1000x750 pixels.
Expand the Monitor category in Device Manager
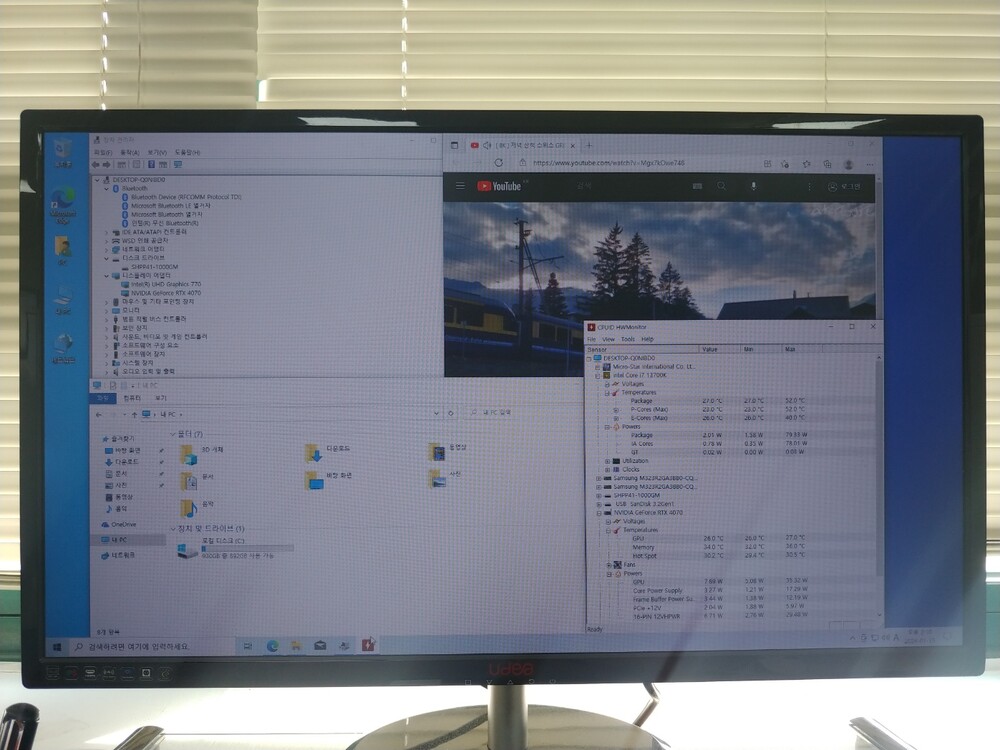pyautogui.click(x=106, y=310)
